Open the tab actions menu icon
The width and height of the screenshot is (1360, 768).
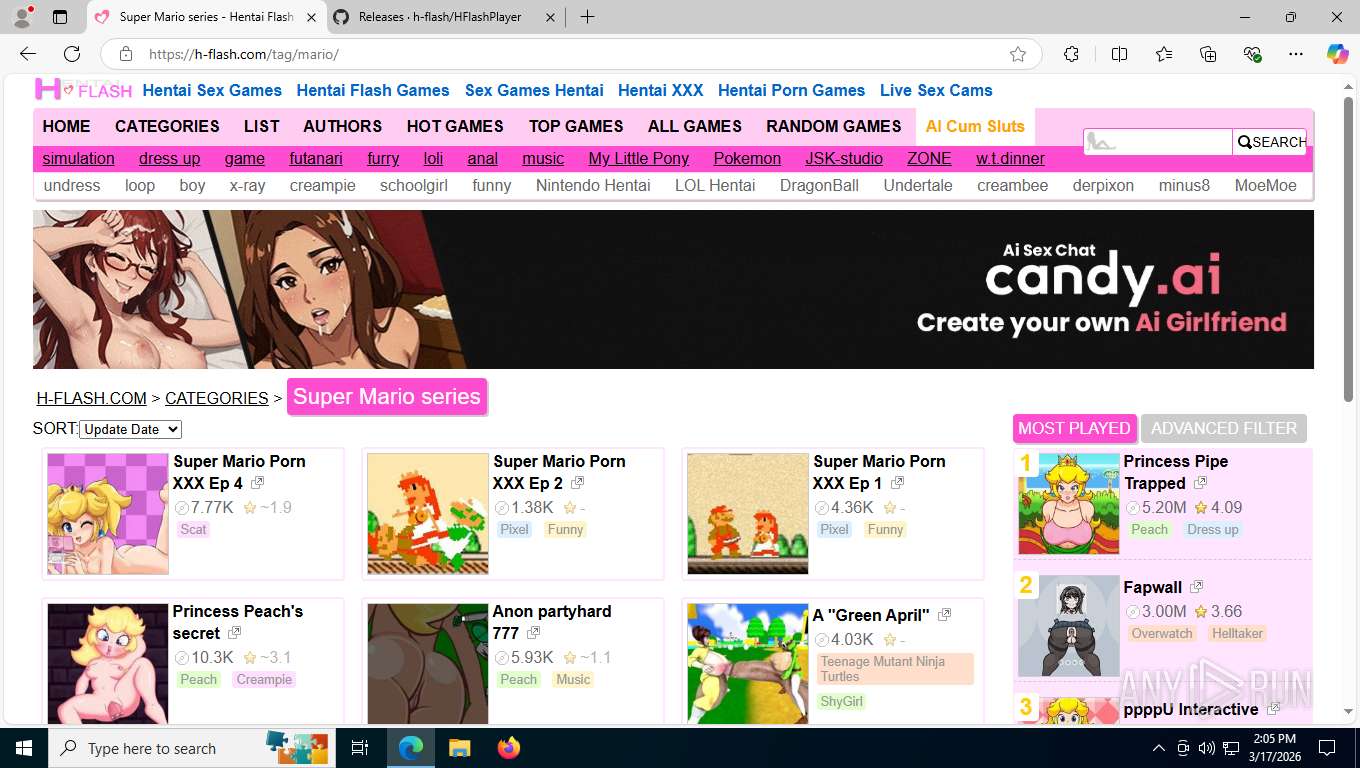tap(60, 17)
